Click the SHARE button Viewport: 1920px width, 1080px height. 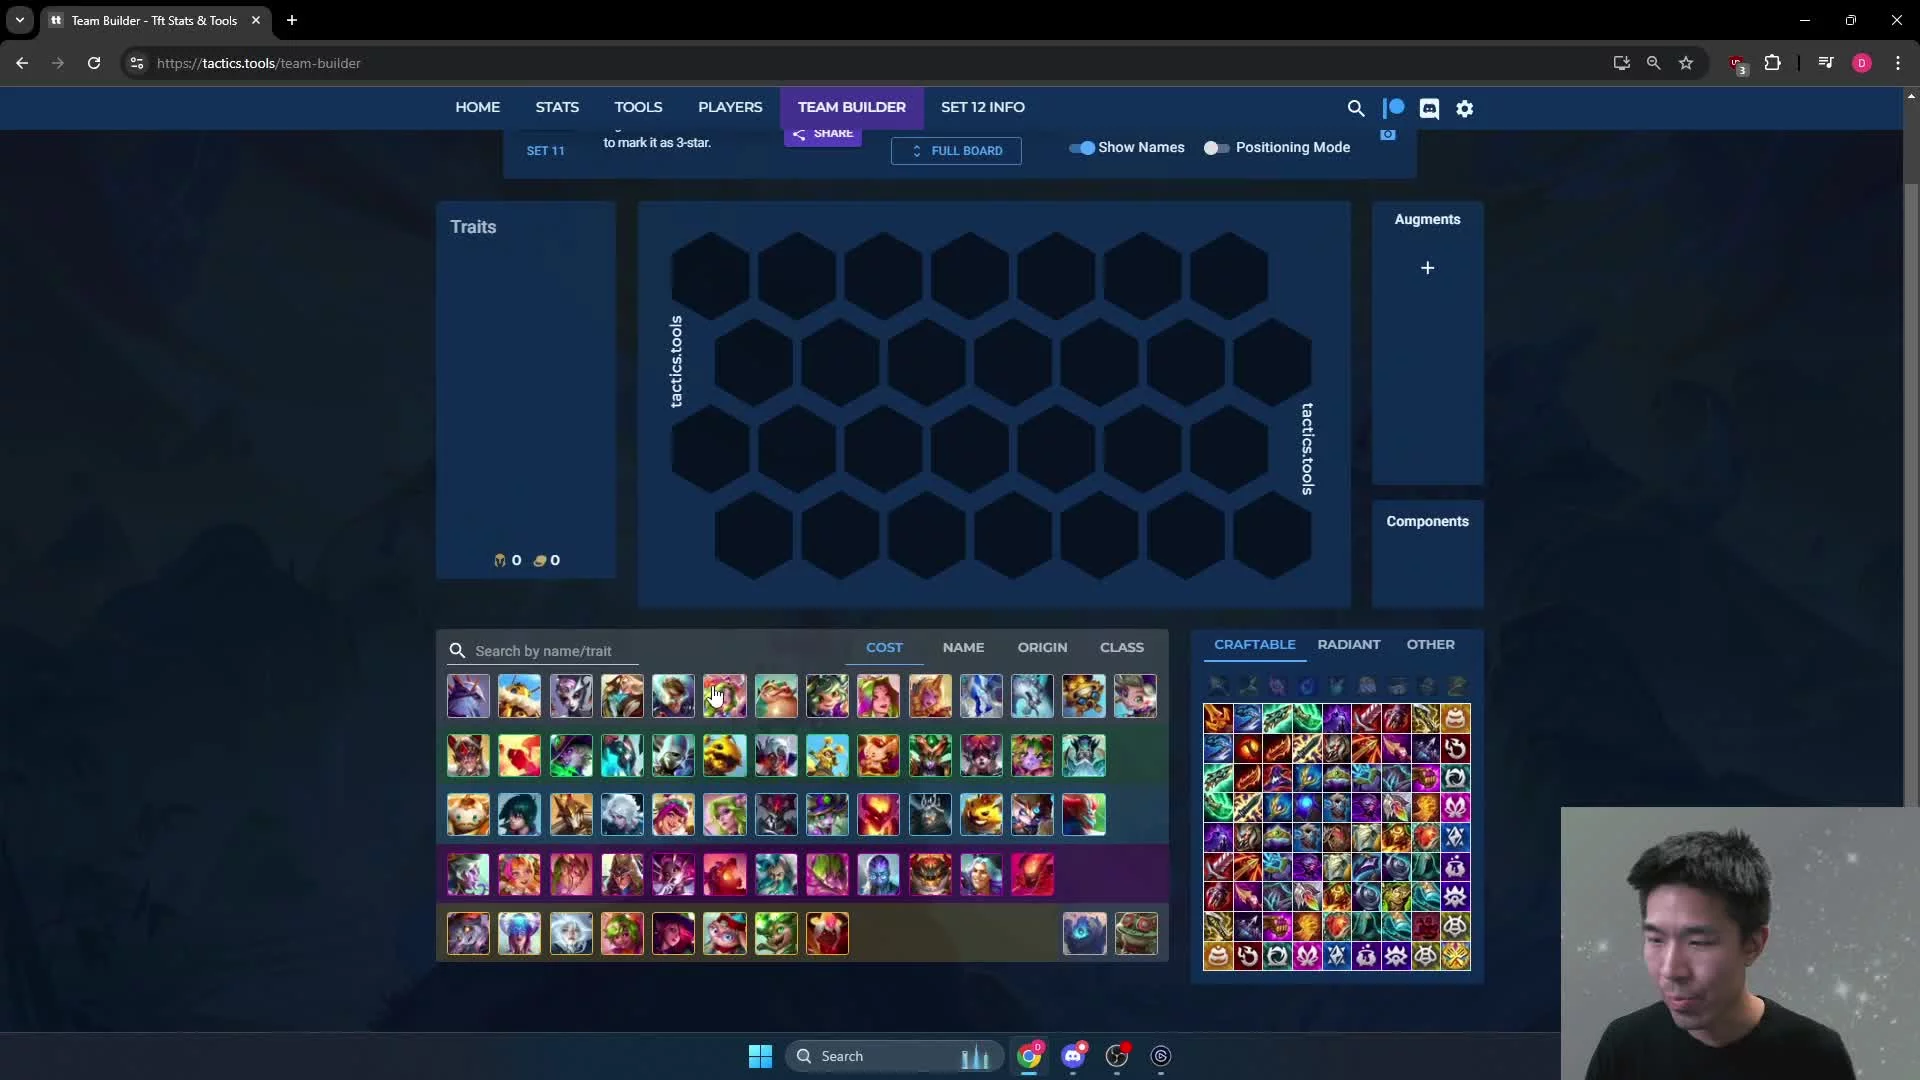(823, 135)
